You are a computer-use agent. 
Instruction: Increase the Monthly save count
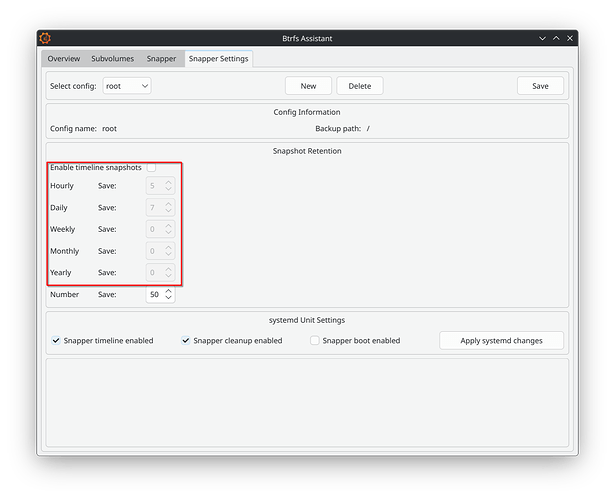click(x=169, y=247)
